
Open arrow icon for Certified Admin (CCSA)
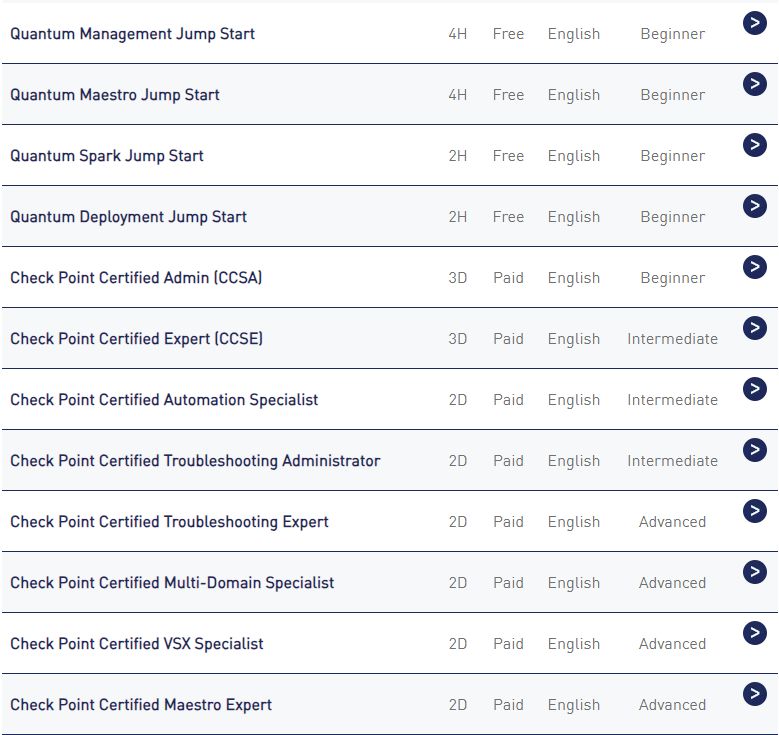tap(755, 267)
